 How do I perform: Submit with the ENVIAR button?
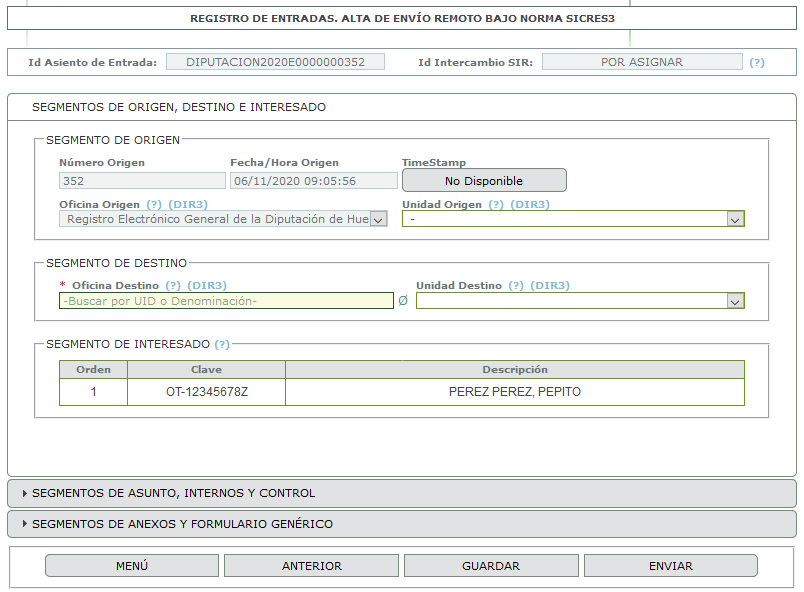tap(671, 566)
